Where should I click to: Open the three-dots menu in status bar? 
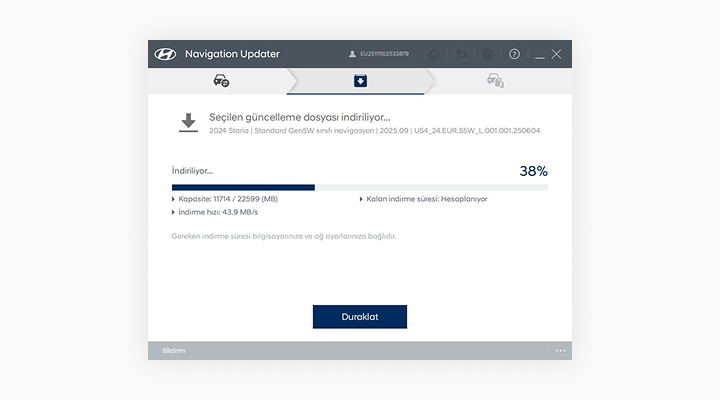(x=560, y=351)
